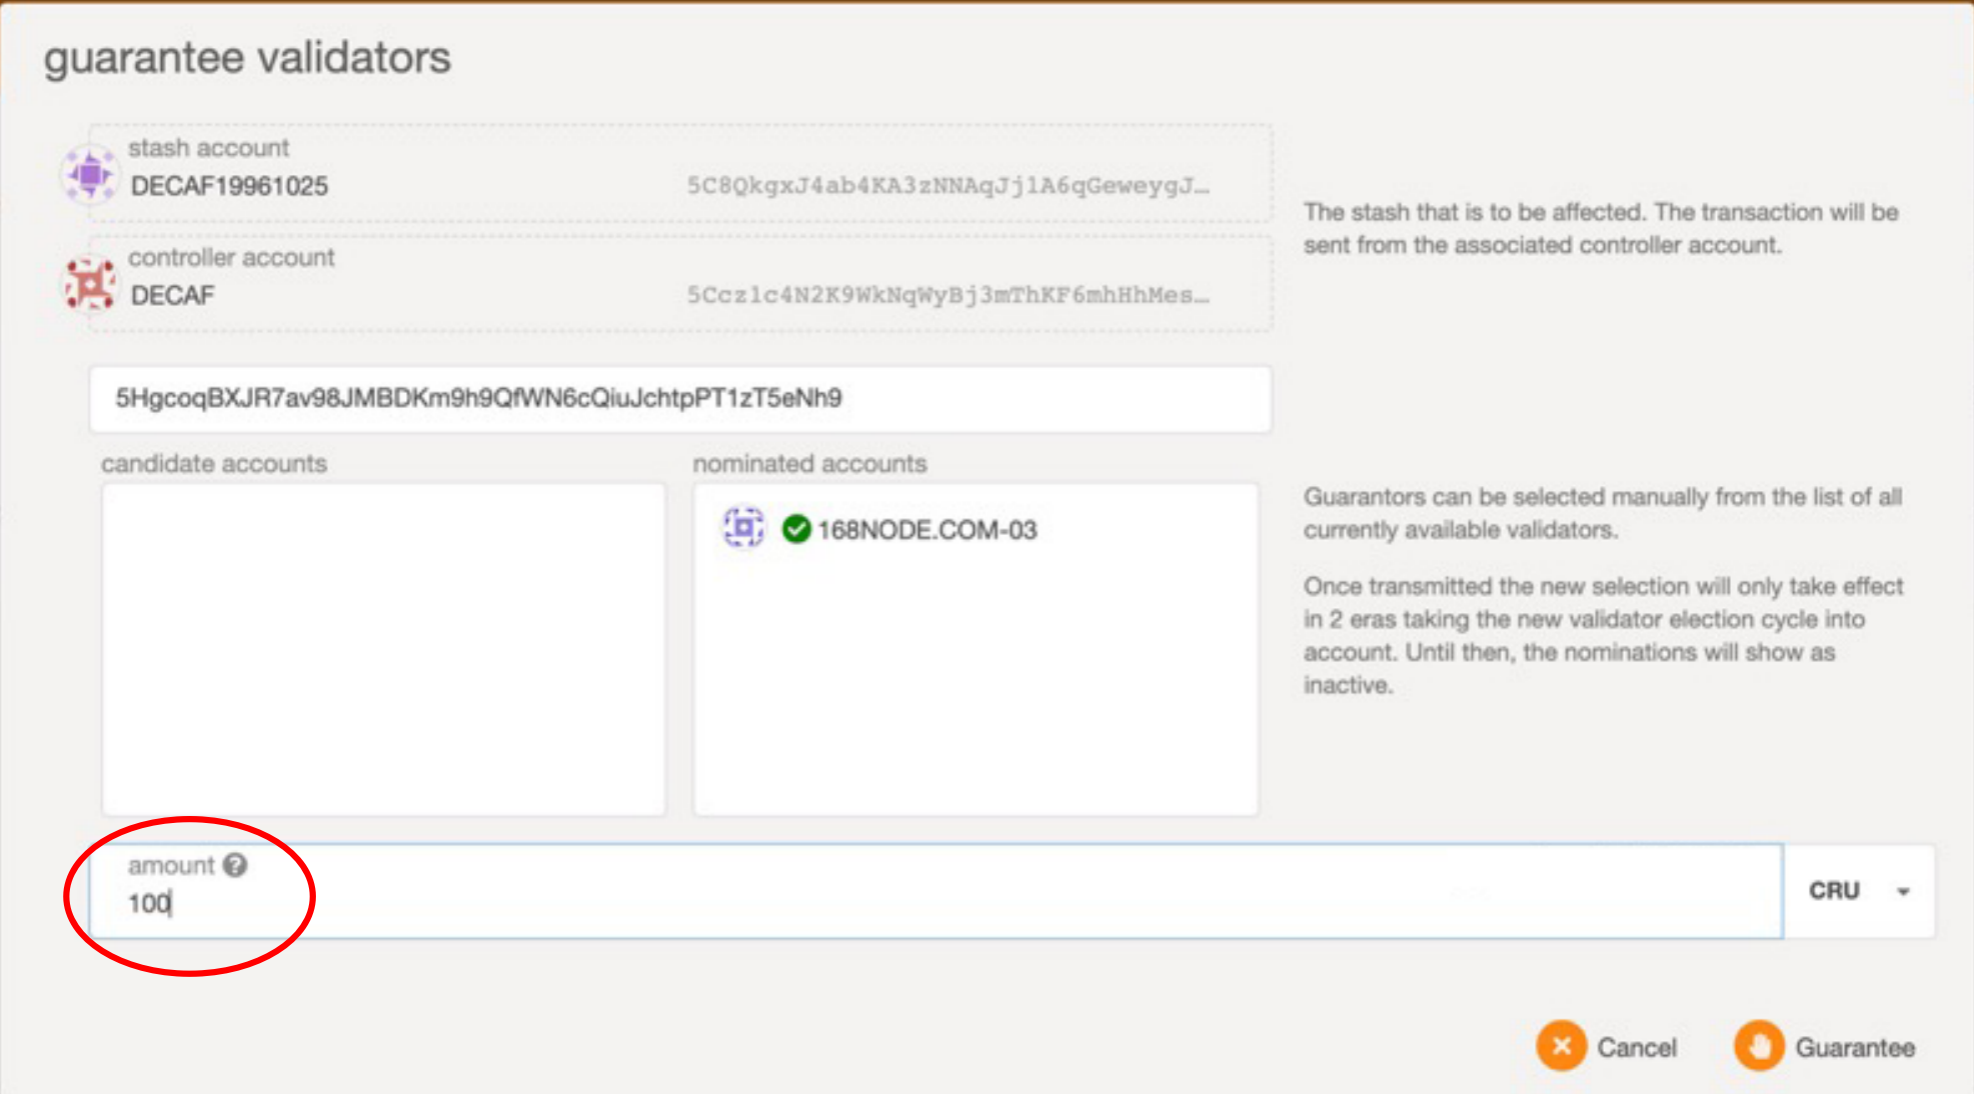Click the orange hand Guarantee icon
Screen dimensions: 1974x1094
tap(1759, 1047)
